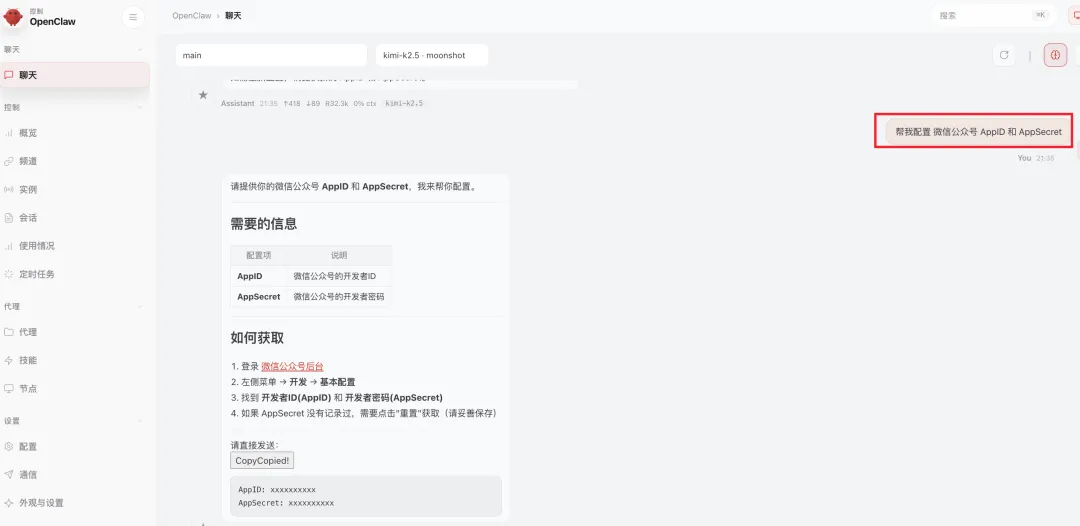The height and width of the screenshot is (526, 1080).
Task: Collapse sidebar with the hamburger menu button
Action: pyautogui.click(x=133, y=17)
